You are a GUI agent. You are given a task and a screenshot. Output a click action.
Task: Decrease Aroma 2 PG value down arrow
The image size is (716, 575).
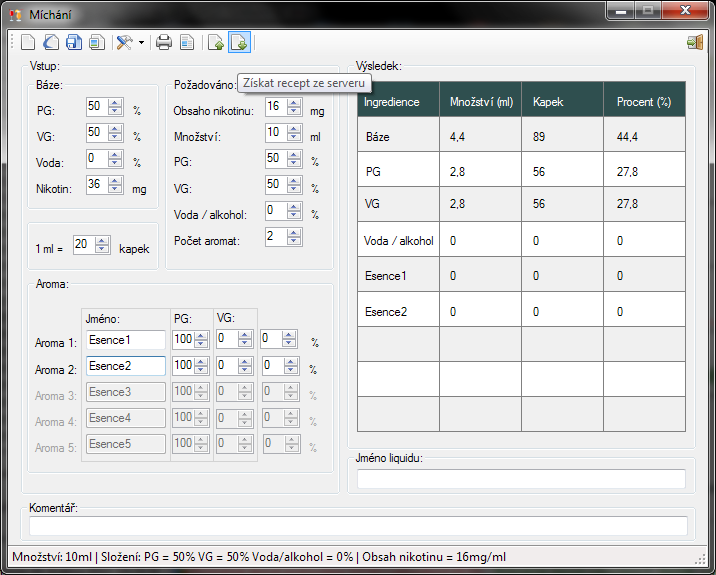point(201,370)
